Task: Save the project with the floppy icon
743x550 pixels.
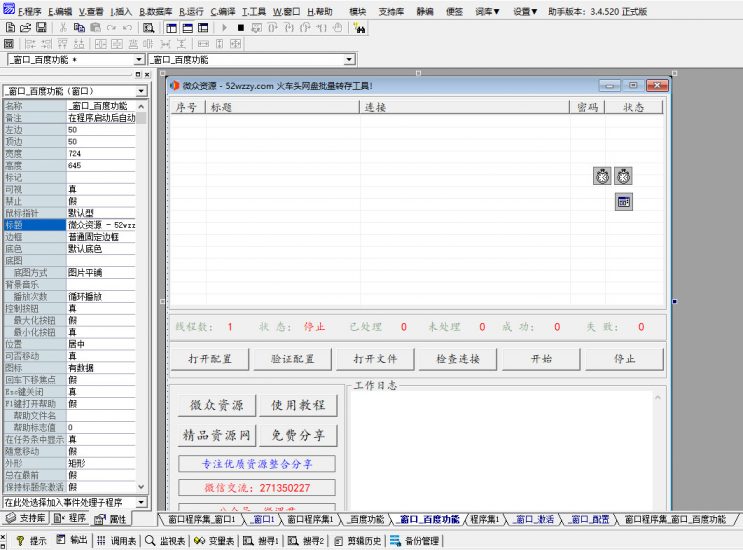Action: tap(41, 27)
